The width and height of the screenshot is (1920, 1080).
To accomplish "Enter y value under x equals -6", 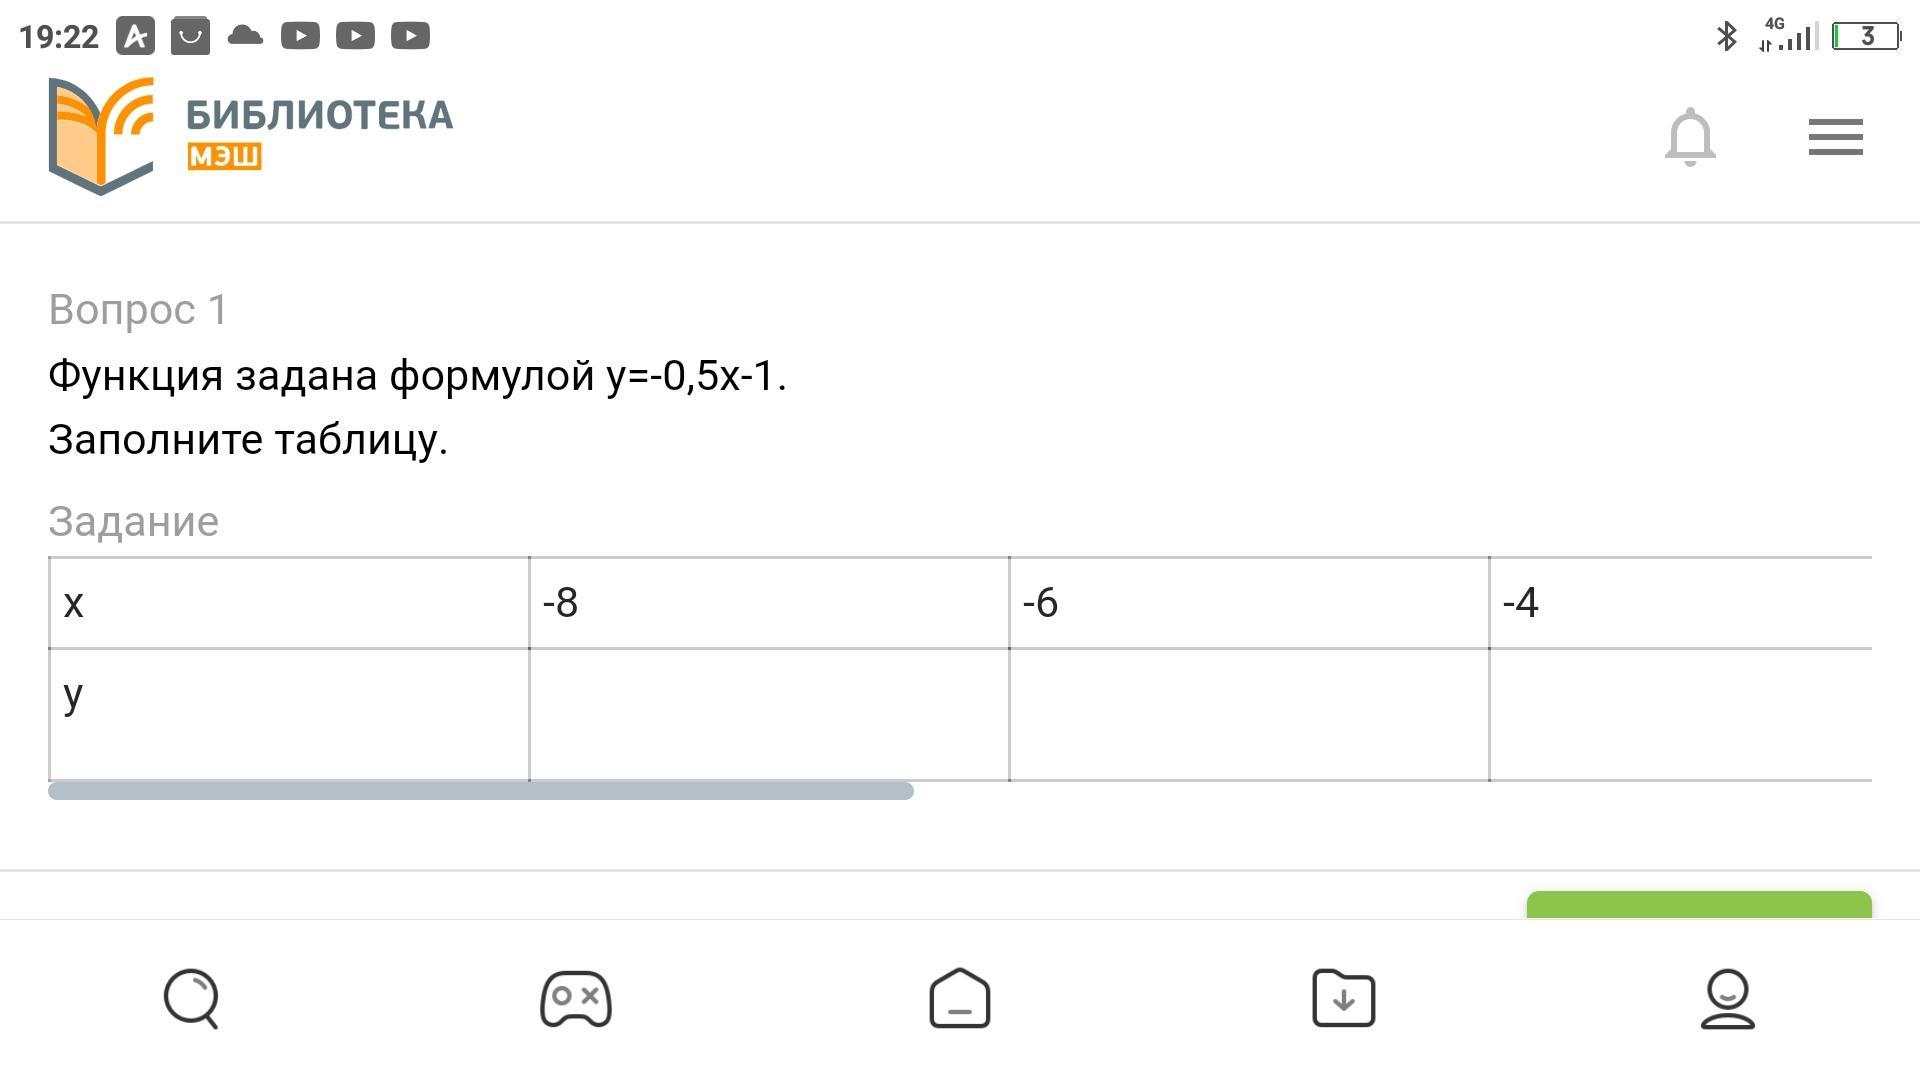I will click(1248, 714).
